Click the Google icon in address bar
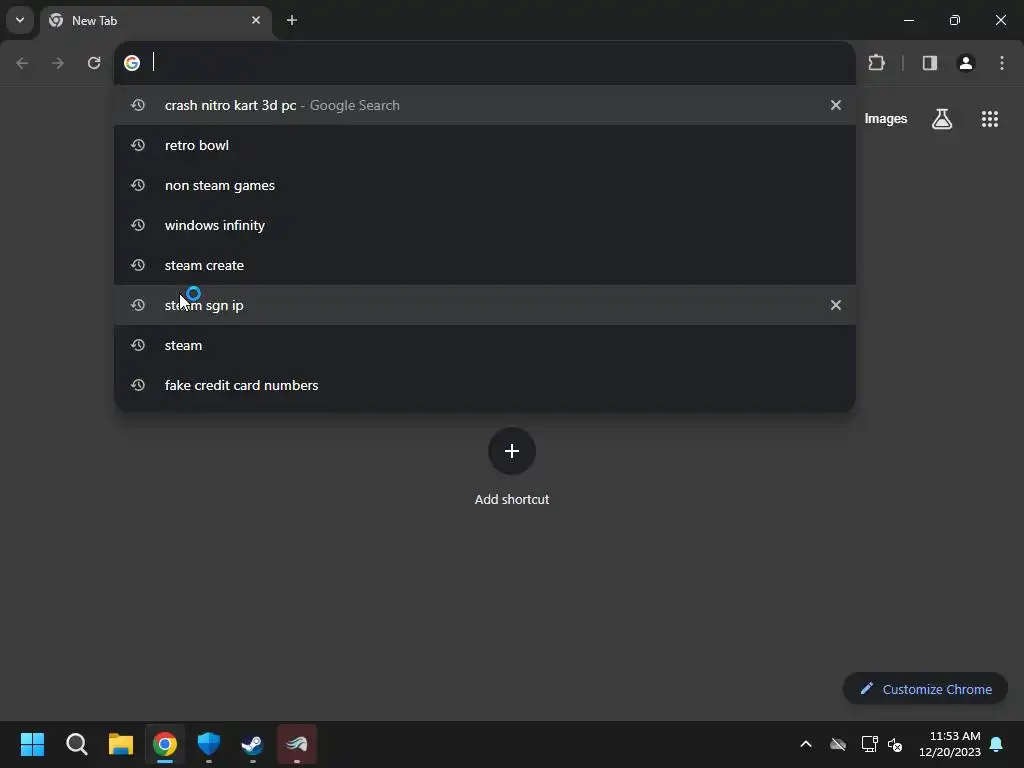Screen dimensions: 1024x768 coord(132,63)
